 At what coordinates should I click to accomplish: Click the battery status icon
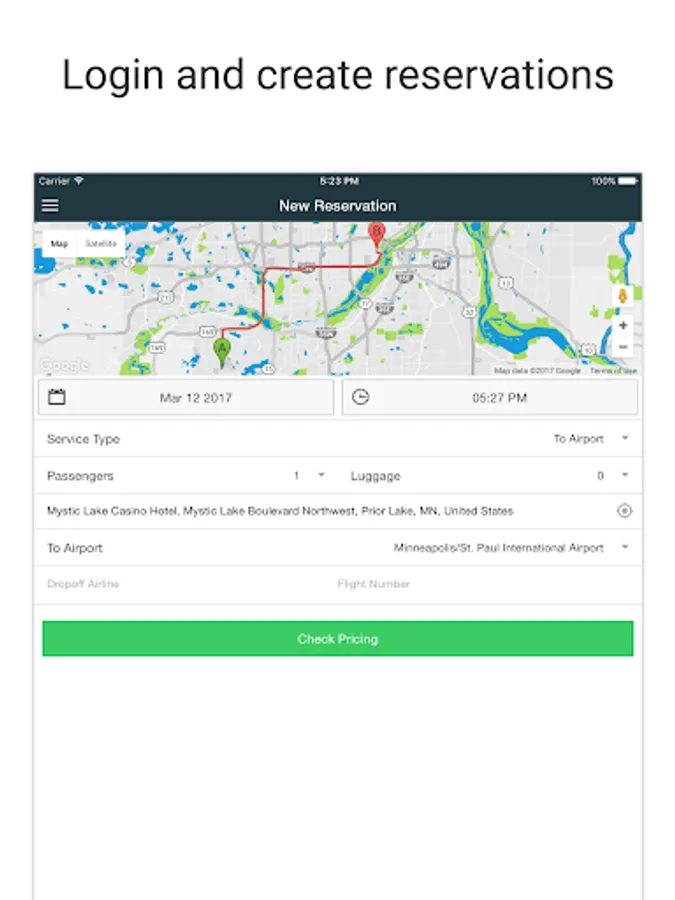click(628, 181)
